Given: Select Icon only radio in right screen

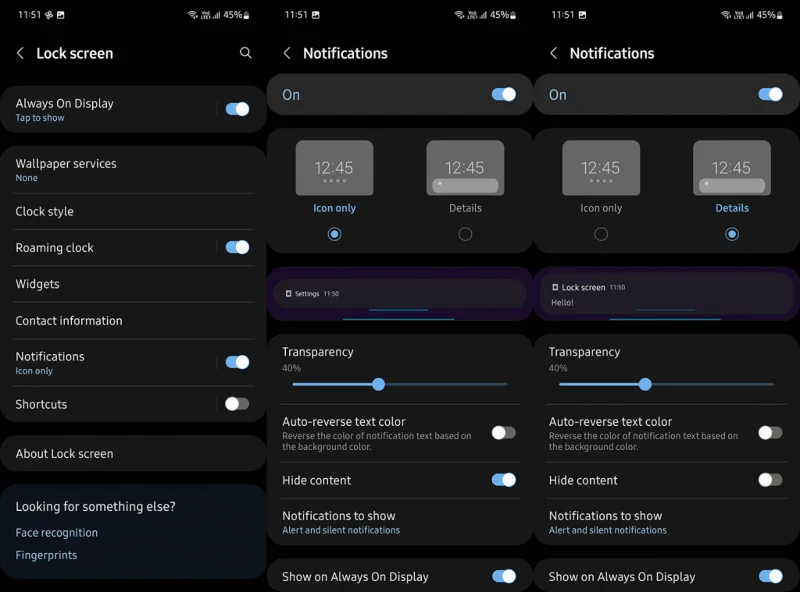Looking at the screenshot, I should click(601, 234).
